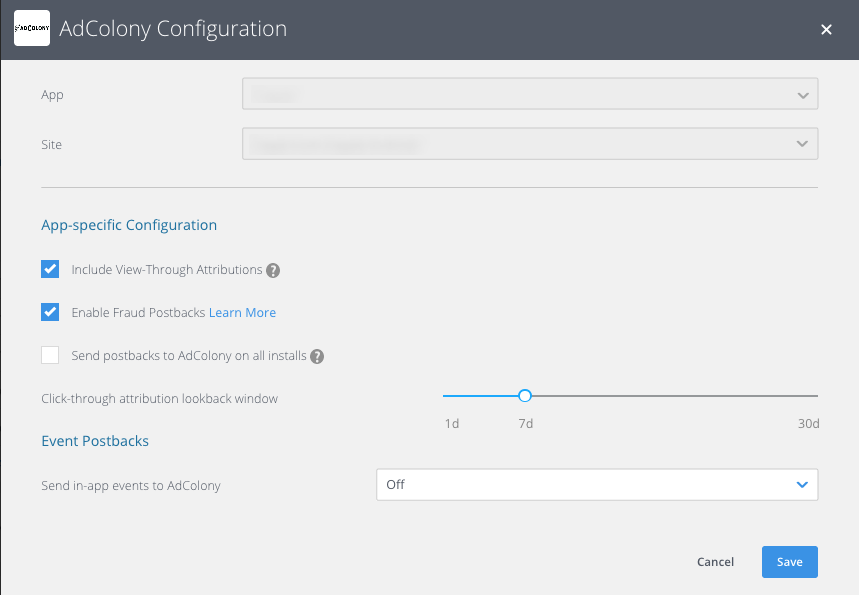Viewport: 859px width, 595px height.
Task: Click the chevron arrow on the App dropdown
Action: click(x=802, y=95)
